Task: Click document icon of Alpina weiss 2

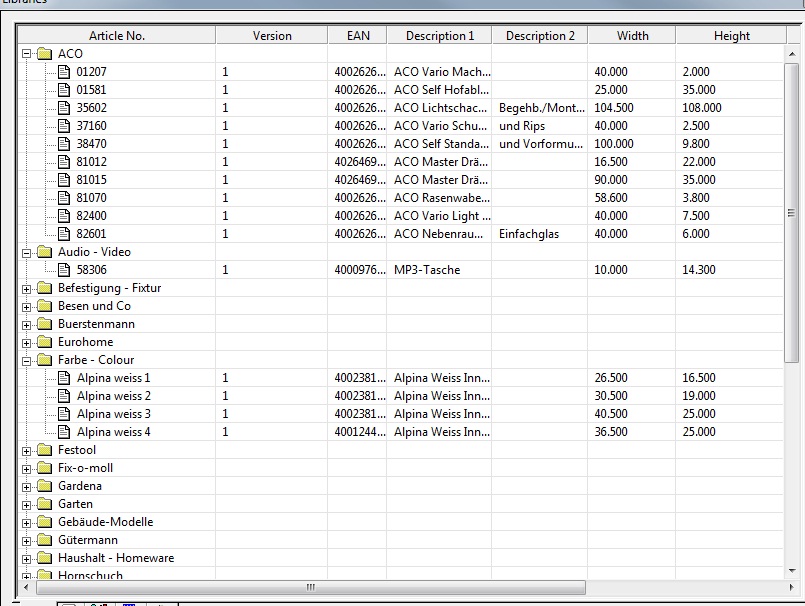Action: 64,395
